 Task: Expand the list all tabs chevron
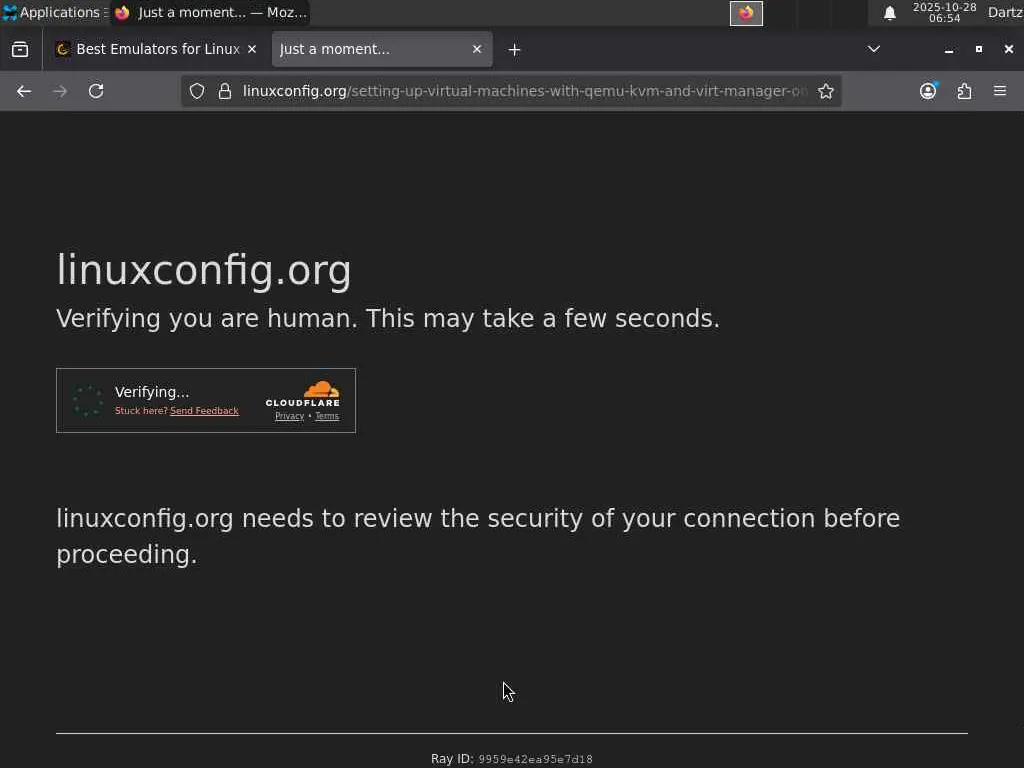(x=873, y=50)
